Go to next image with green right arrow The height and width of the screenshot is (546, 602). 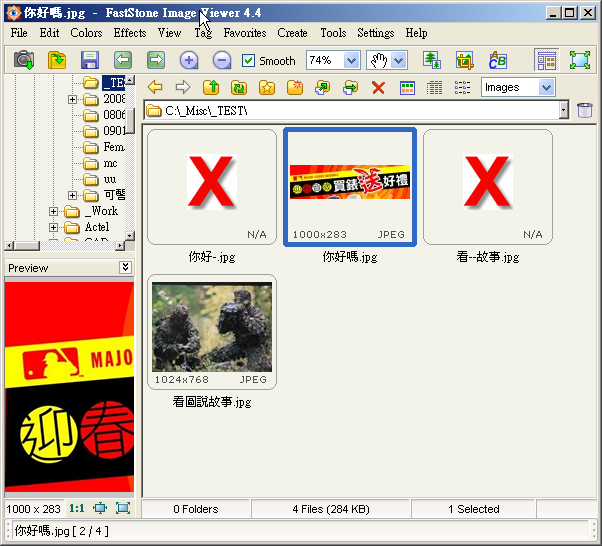pos(156,60)
